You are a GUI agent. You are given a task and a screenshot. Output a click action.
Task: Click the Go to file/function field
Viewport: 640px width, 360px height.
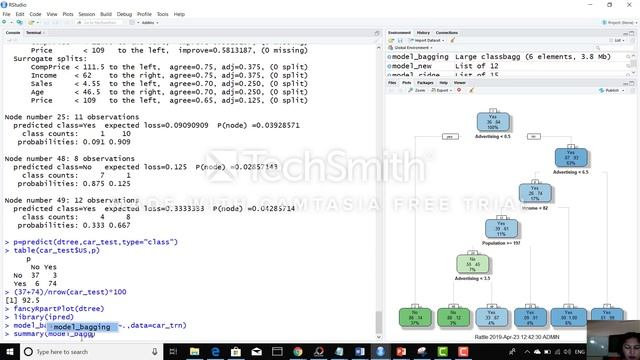pyautogui.click(x=100, y=22)
